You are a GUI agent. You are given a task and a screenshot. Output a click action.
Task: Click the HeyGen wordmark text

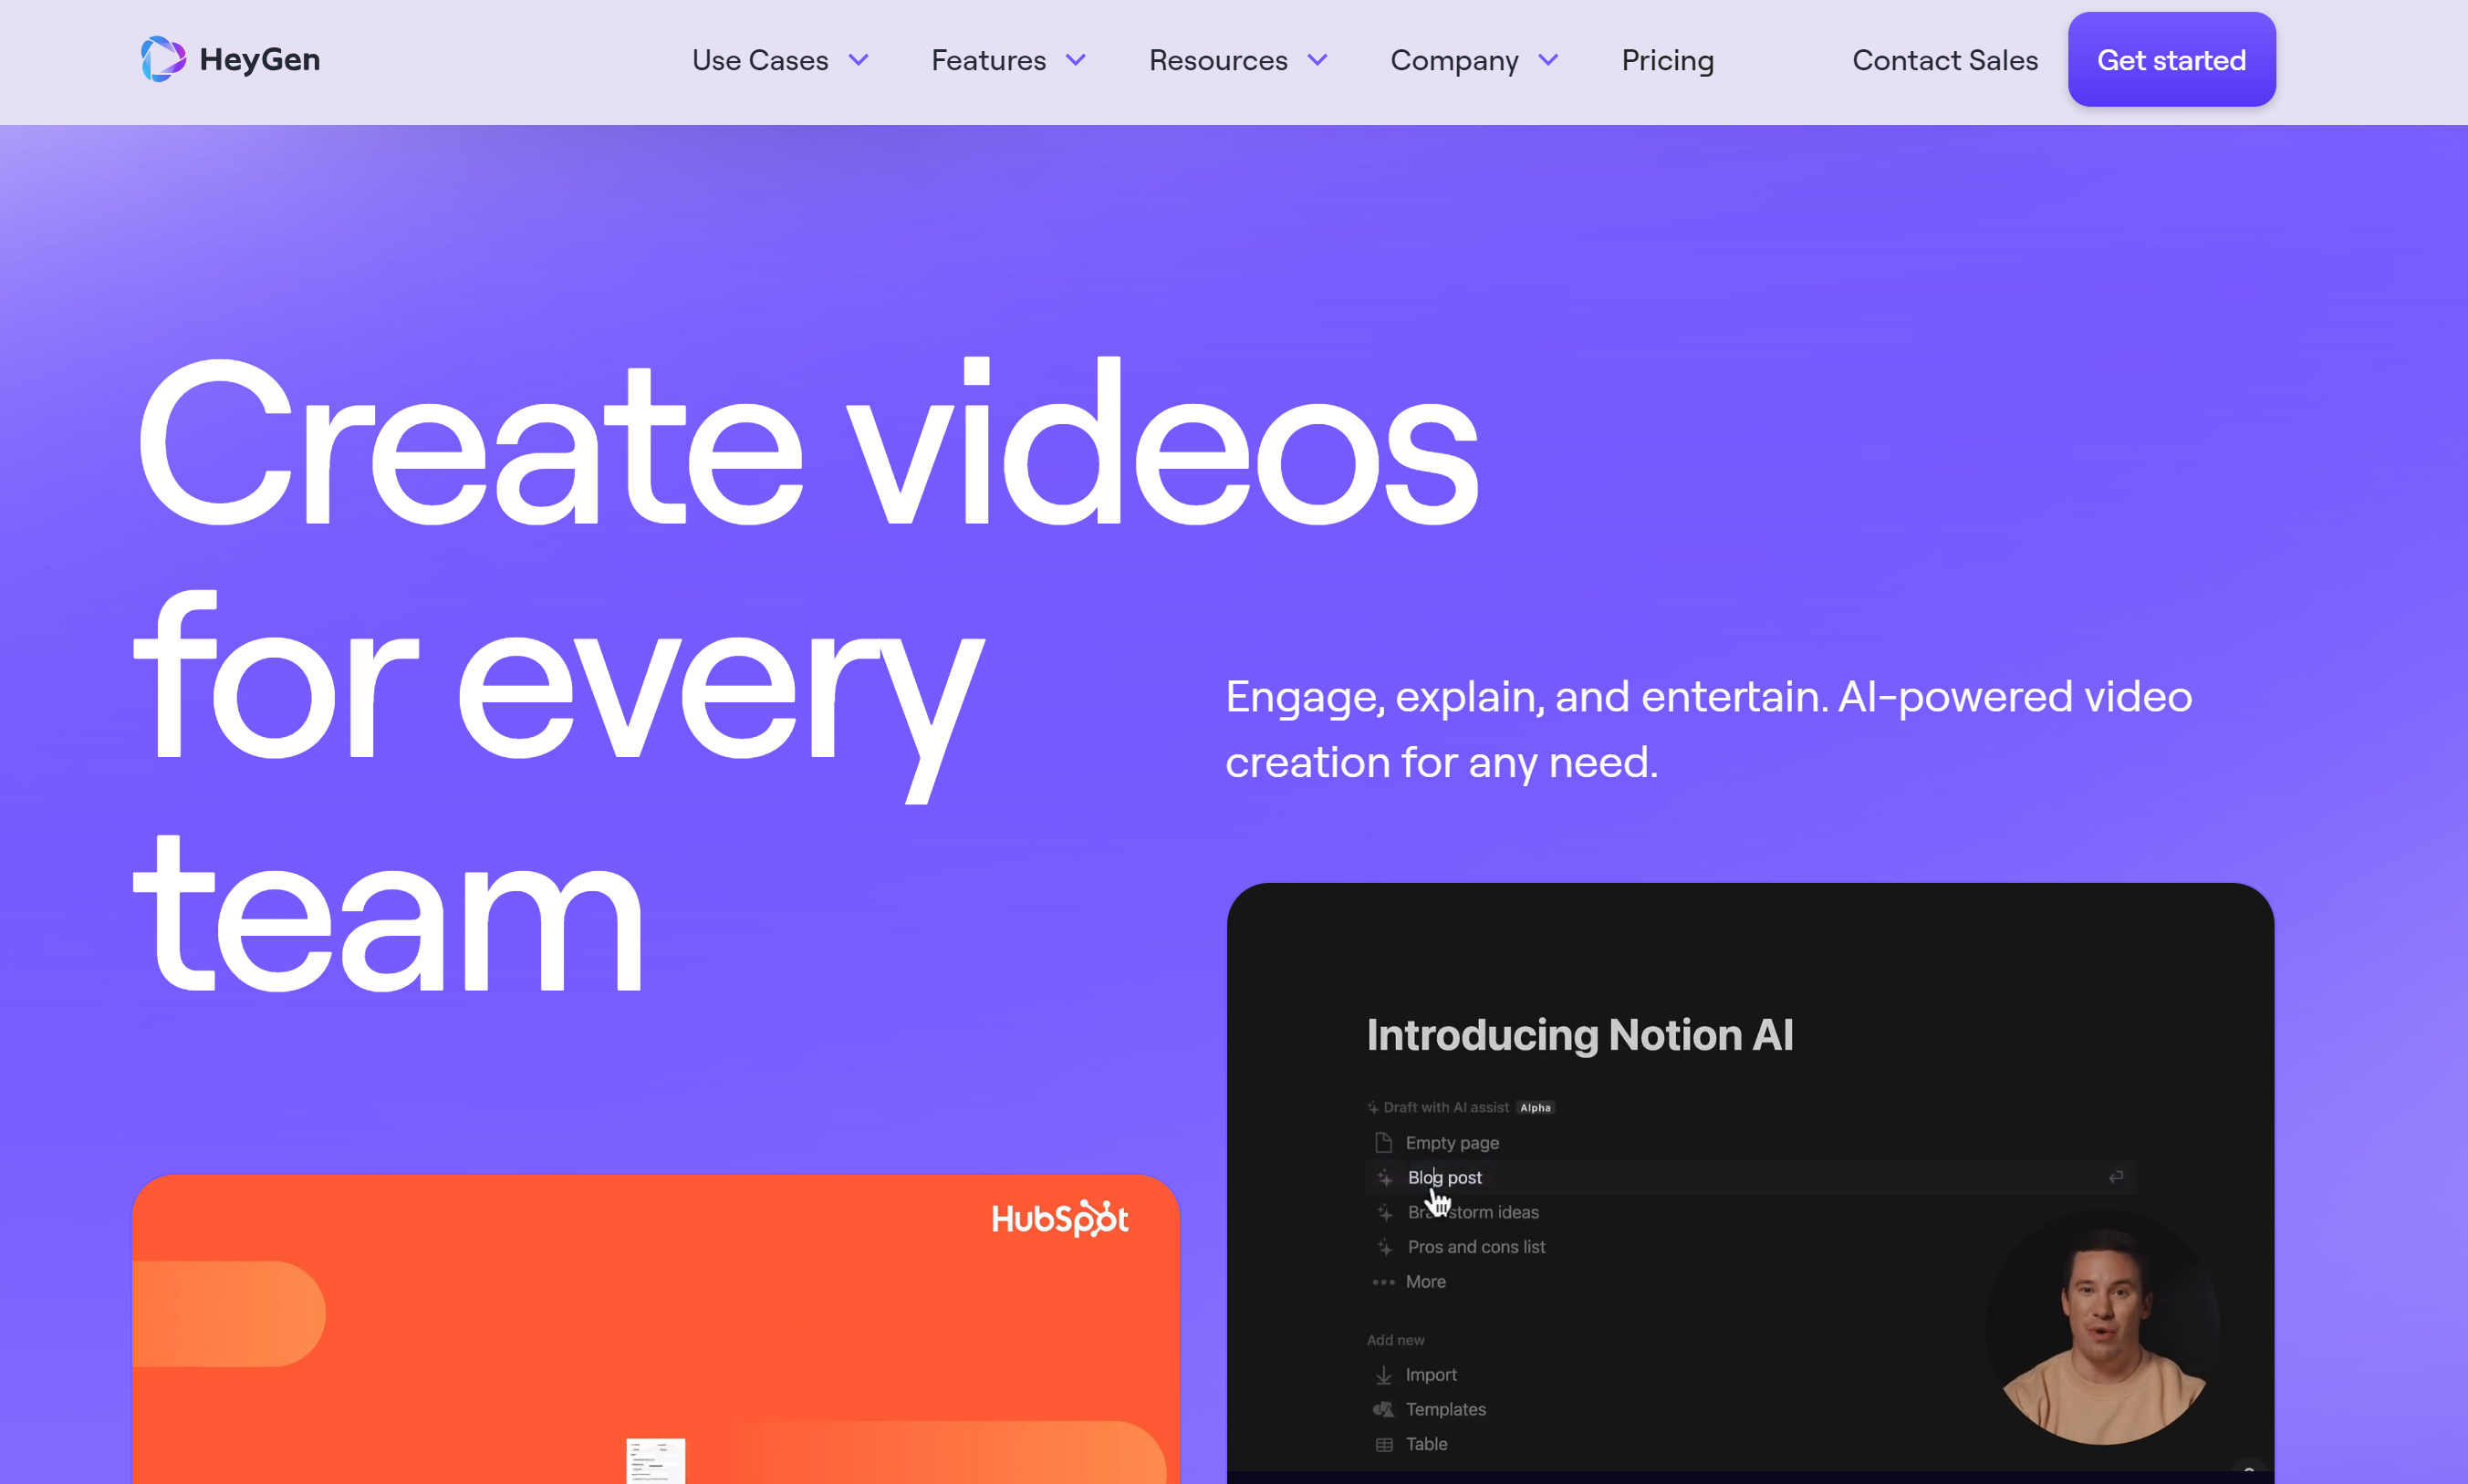click(260, 59)
